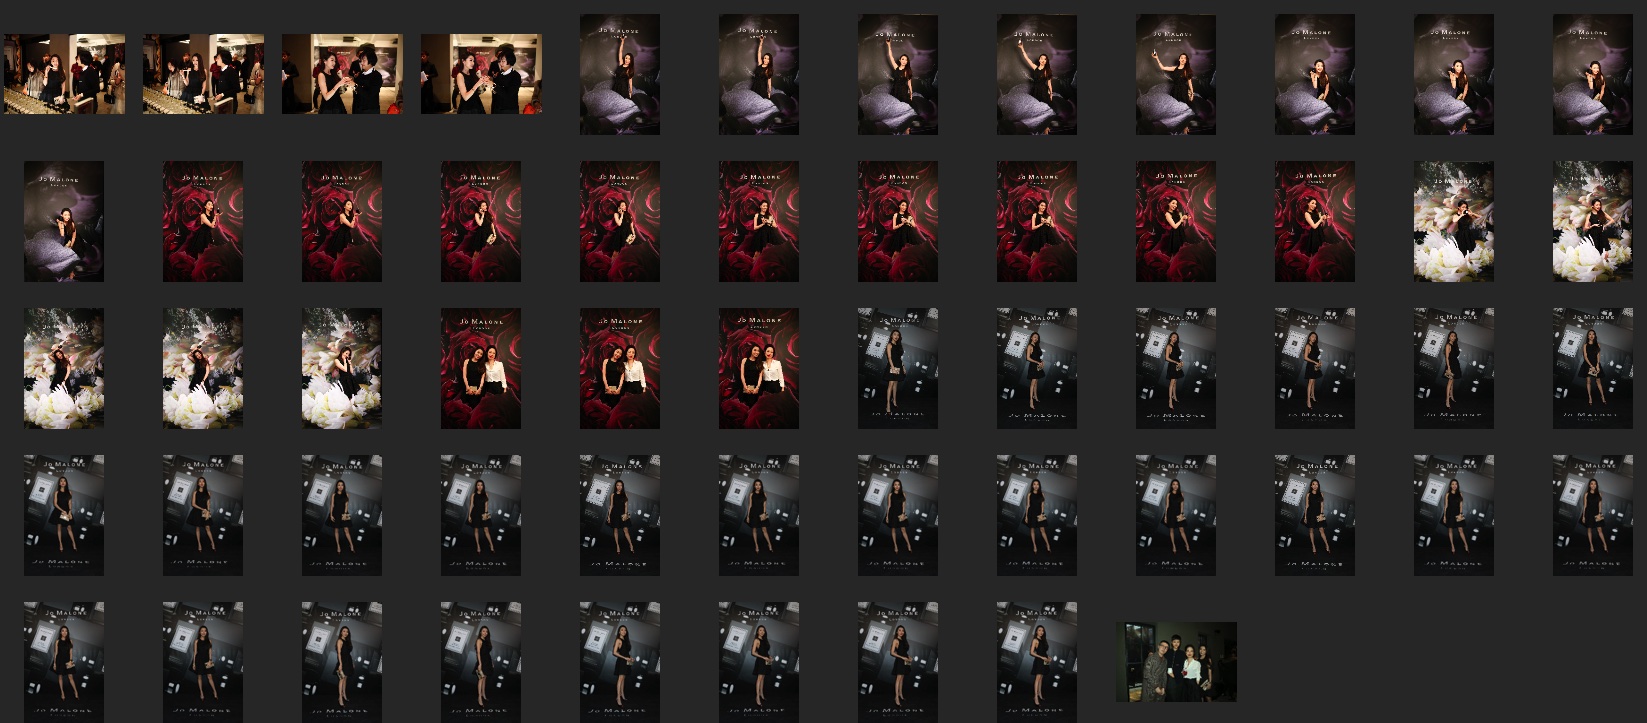Select the last two-women red rose photo
1647x723 pixels.
pos(759,368)
